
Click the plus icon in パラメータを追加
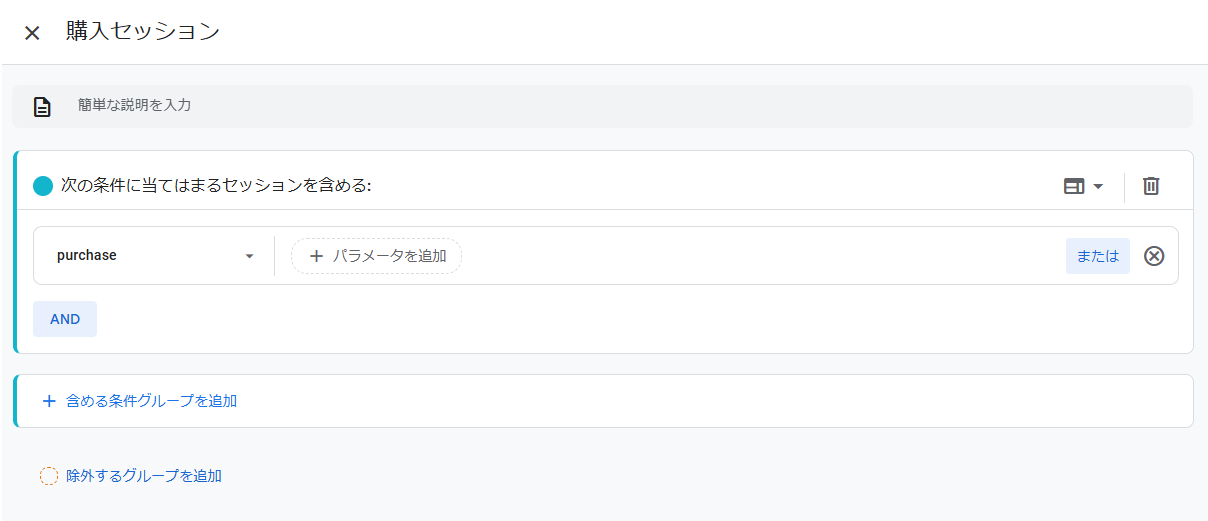point(316,256)
